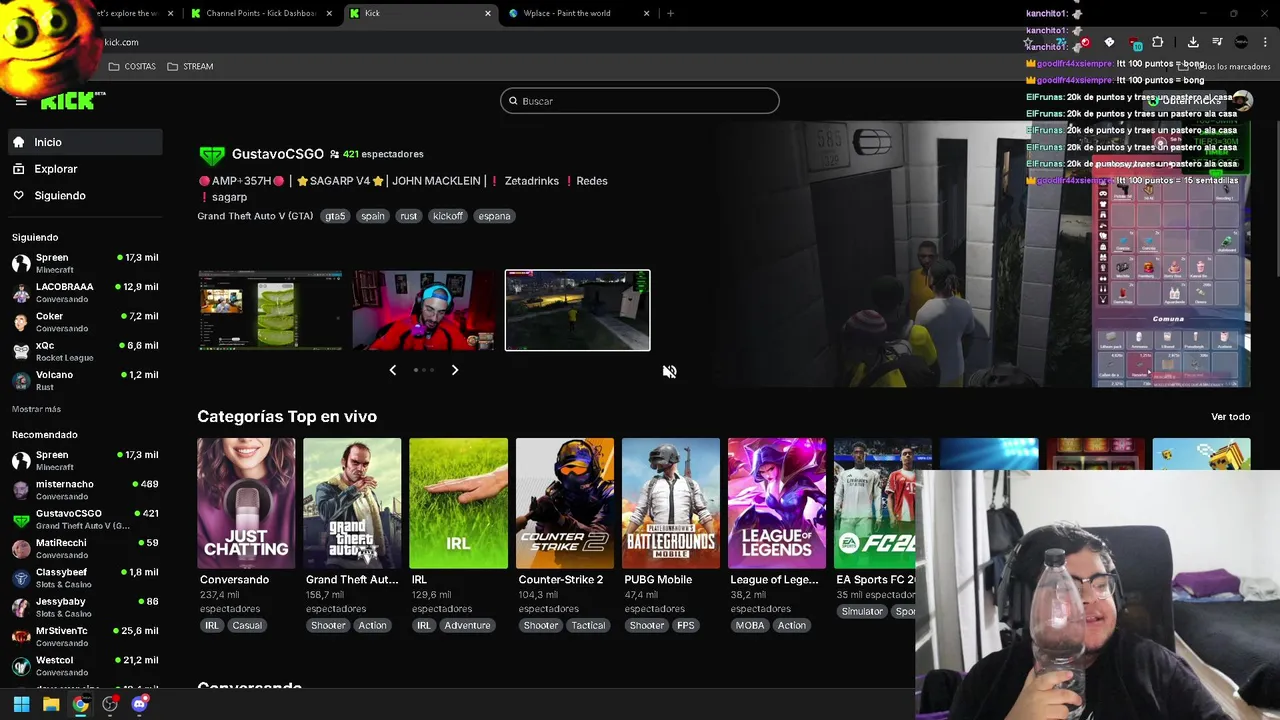Open Westcol recommended channel

pos(85,665)
